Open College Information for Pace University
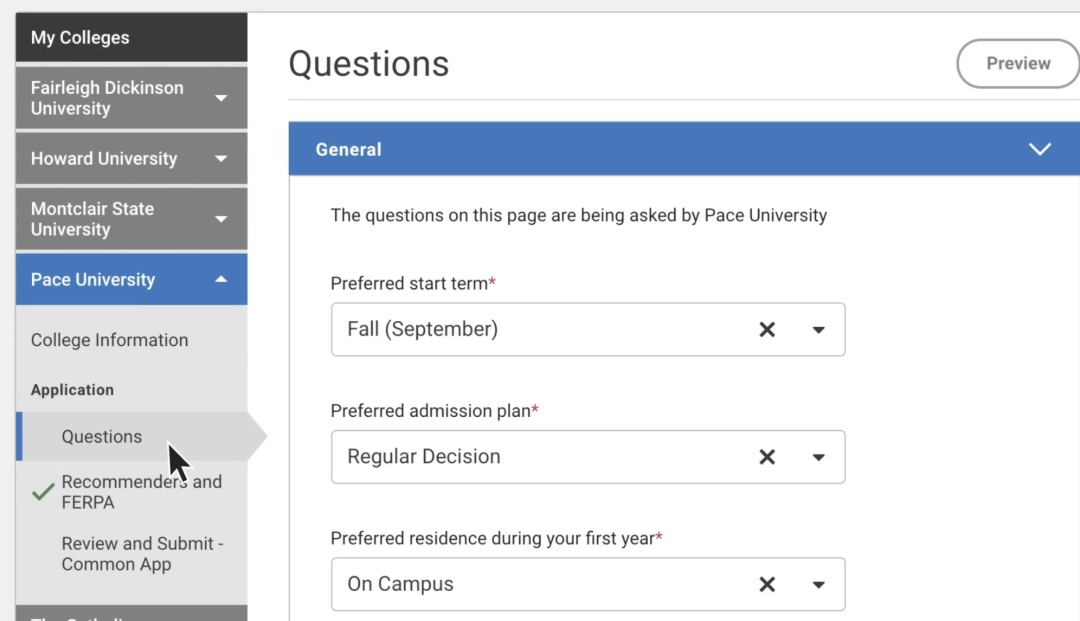This screenshot has width=1080, height=621. pyautogui.click(x=110, y=340)
